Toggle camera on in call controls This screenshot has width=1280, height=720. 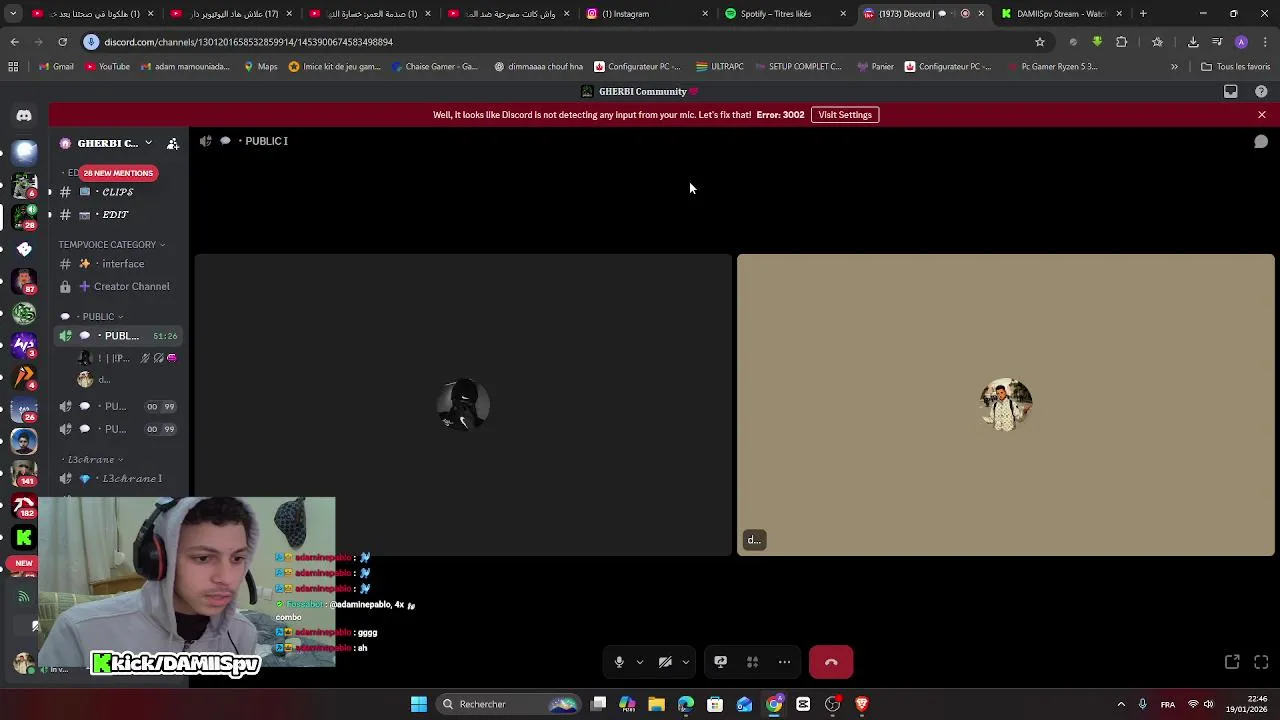665,662
